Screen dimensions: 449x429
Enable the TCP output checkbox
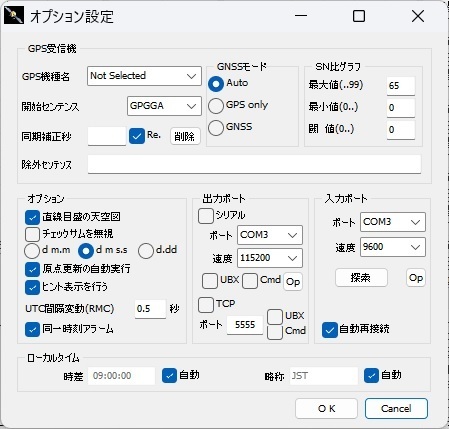click(206, 304)
